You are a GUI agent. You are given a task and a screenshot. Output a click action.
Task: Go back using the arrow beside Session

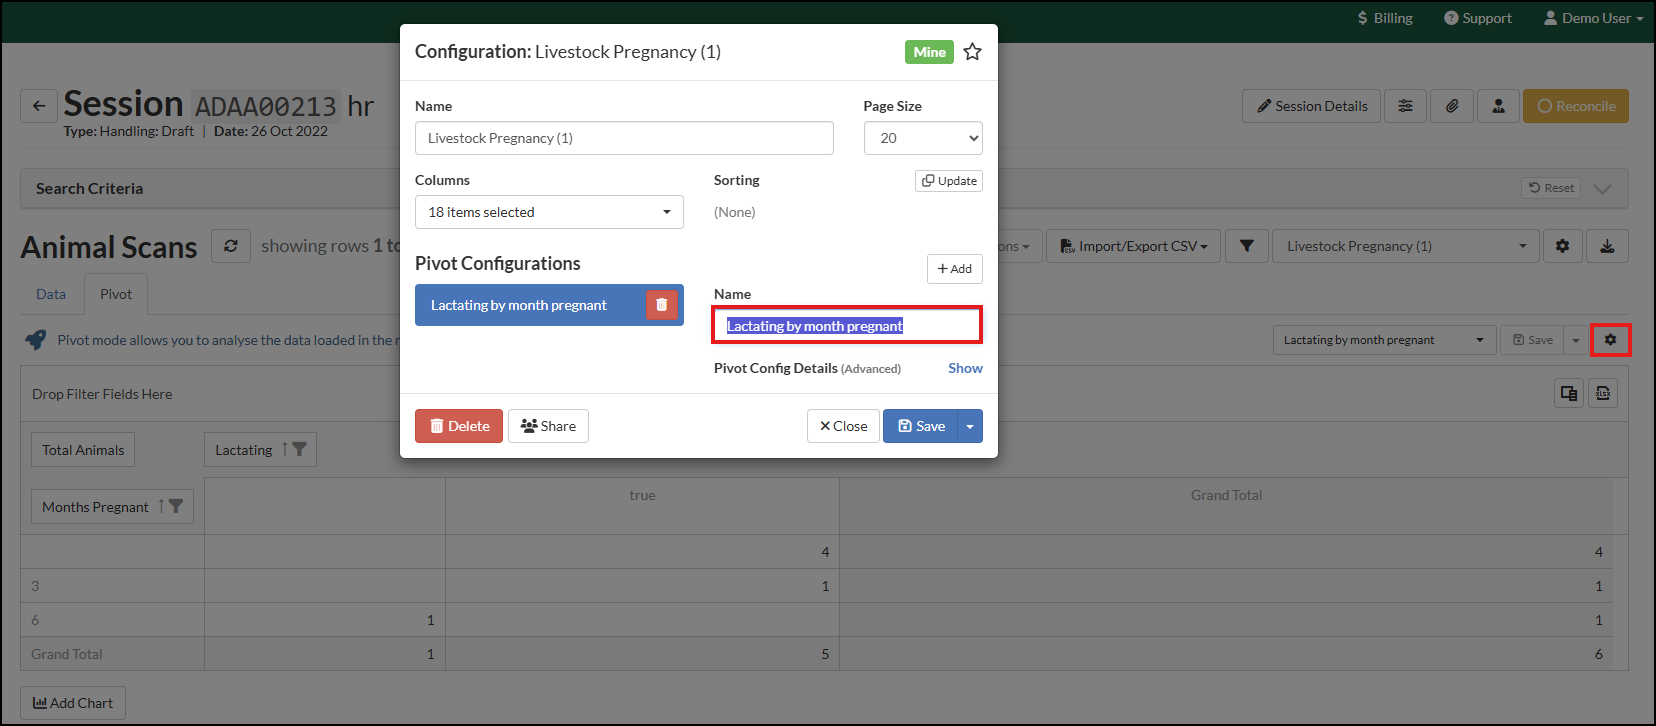39,106
